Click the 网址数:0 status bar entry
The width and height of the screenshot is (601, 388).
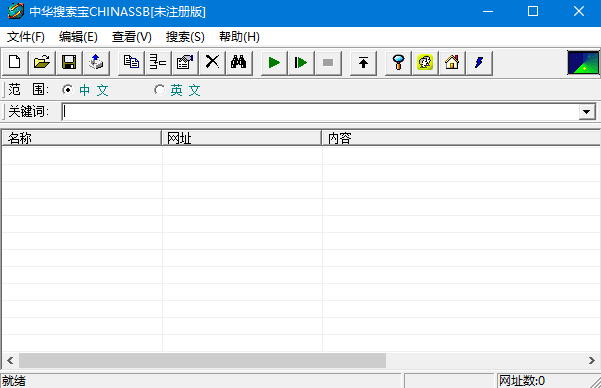click(x=522, y=381)
